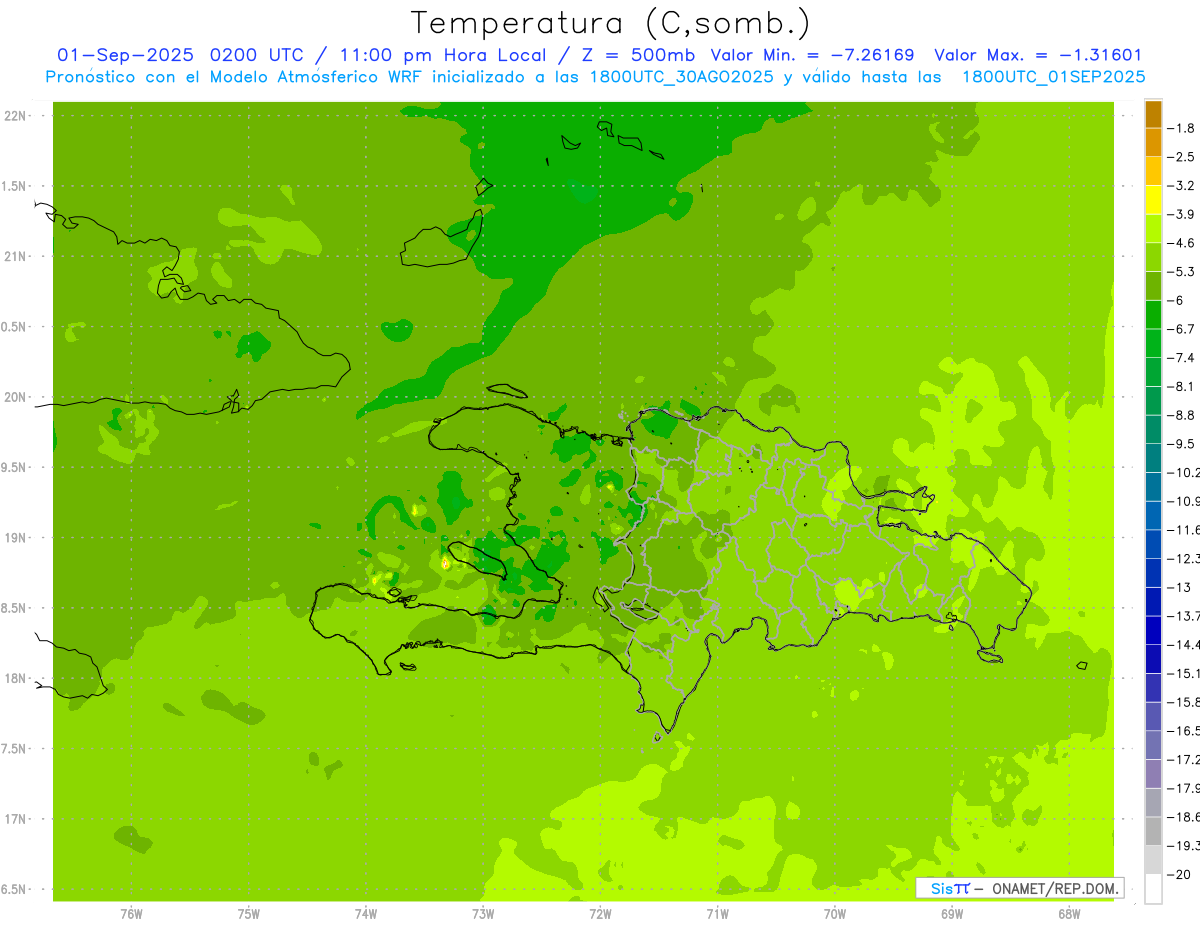Pick the legend swatch between -6 and -6.7
This screenshot has height=927, width=1200.
(1153, 315)
